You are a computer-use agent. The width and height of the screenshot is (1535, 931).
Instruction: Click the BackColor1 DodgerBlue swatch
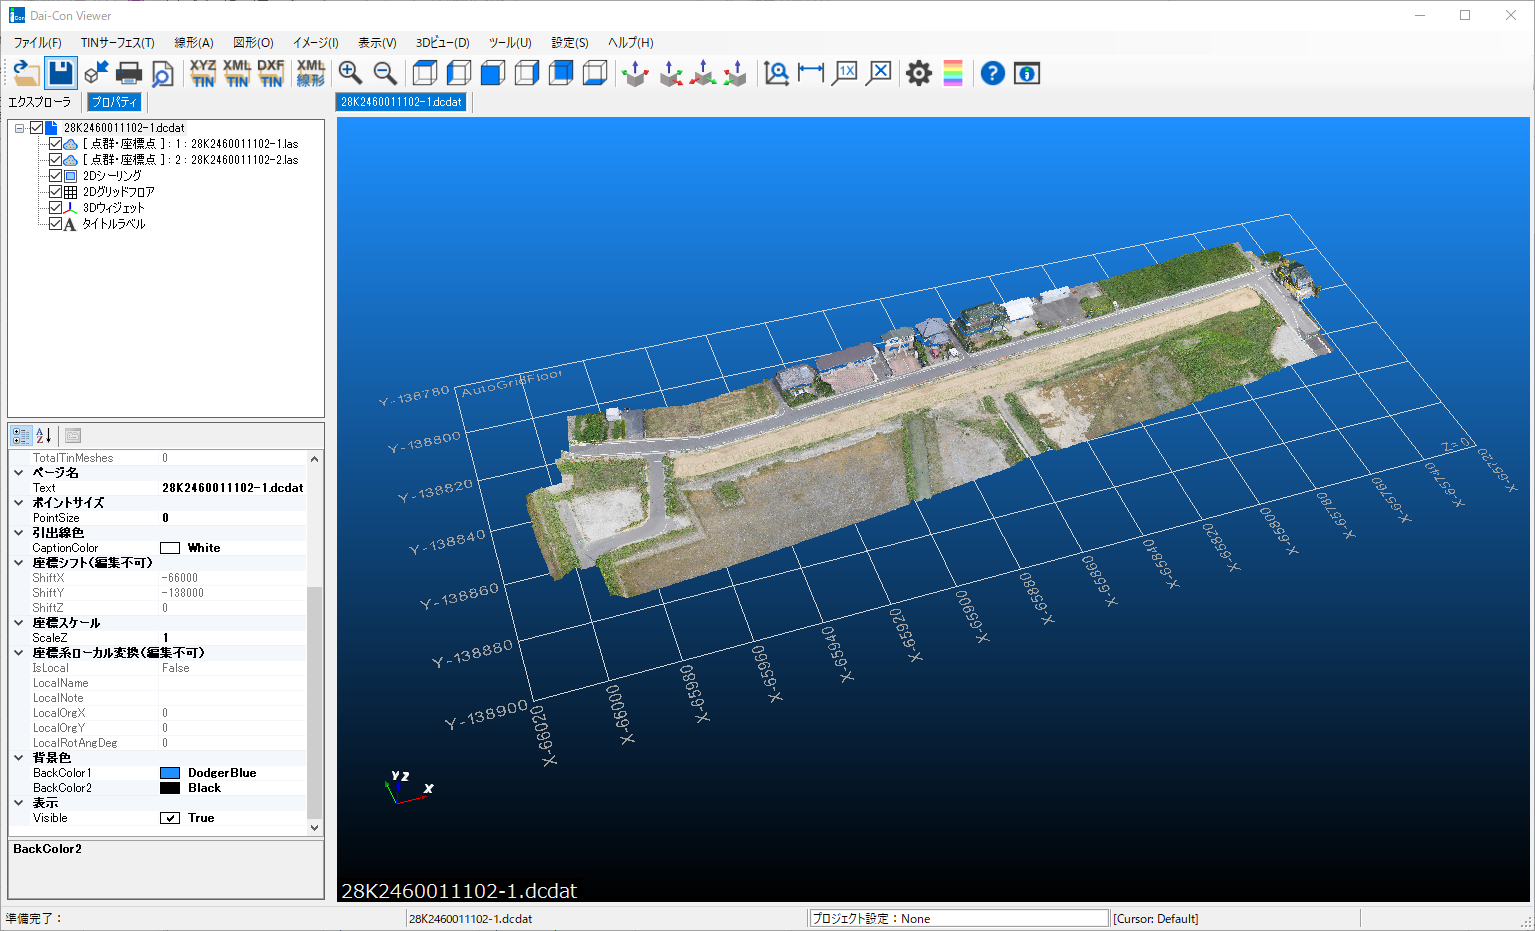[x=170, y=773]
